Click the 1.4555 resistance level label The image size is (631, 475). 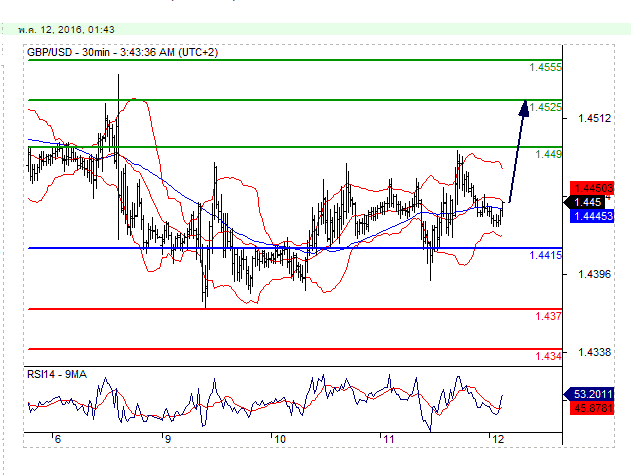pyautogui.click(x=545, y=67)
